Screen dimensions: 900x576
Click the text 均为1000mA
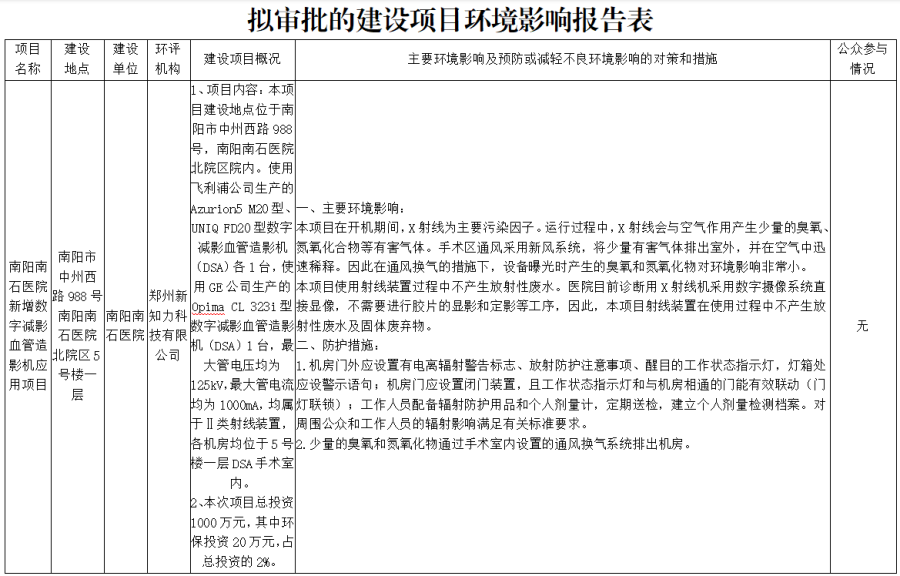coord(226,405)
